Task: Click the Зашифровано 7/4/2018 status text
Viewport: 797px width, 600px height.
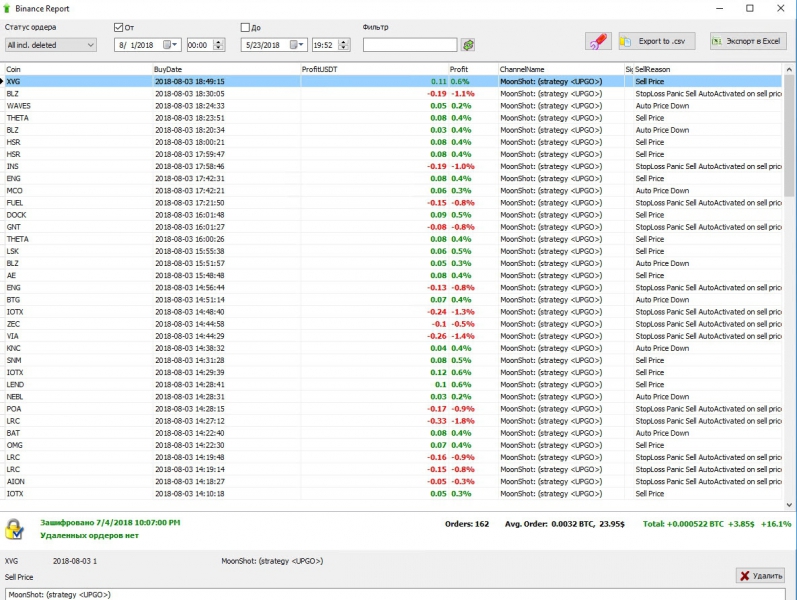Action: pyautogui.click(x=110, y=523)
